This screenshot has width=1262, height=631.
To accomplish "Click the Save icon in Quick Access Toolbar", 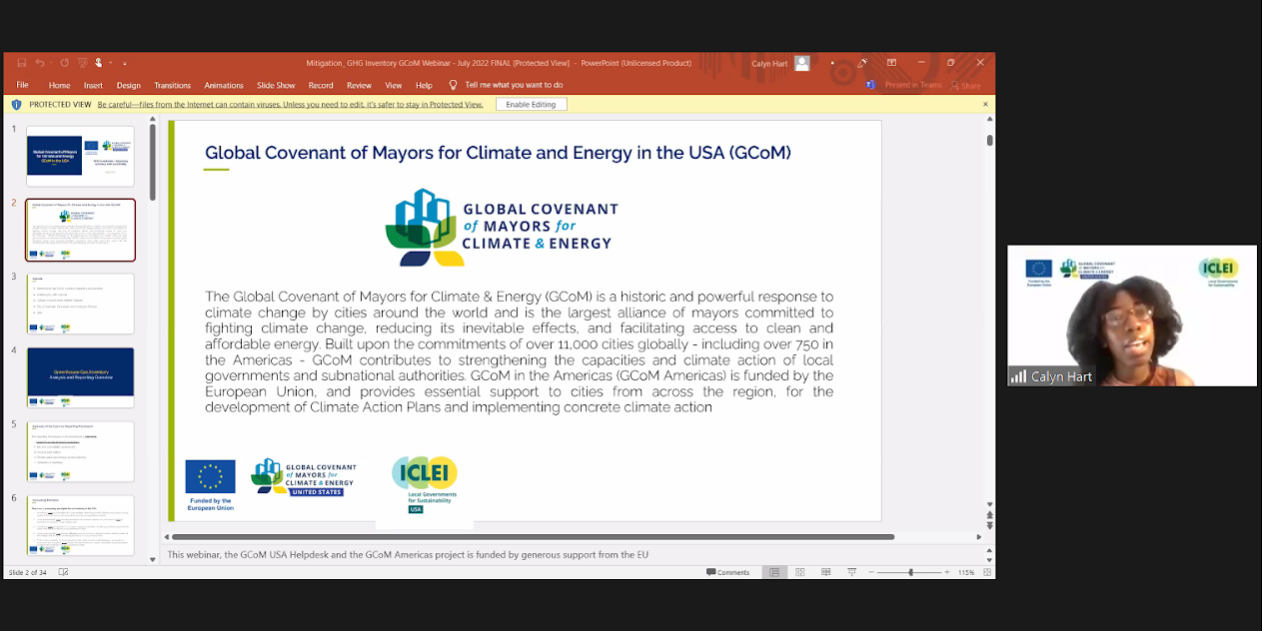I will [x=21, y=63].
